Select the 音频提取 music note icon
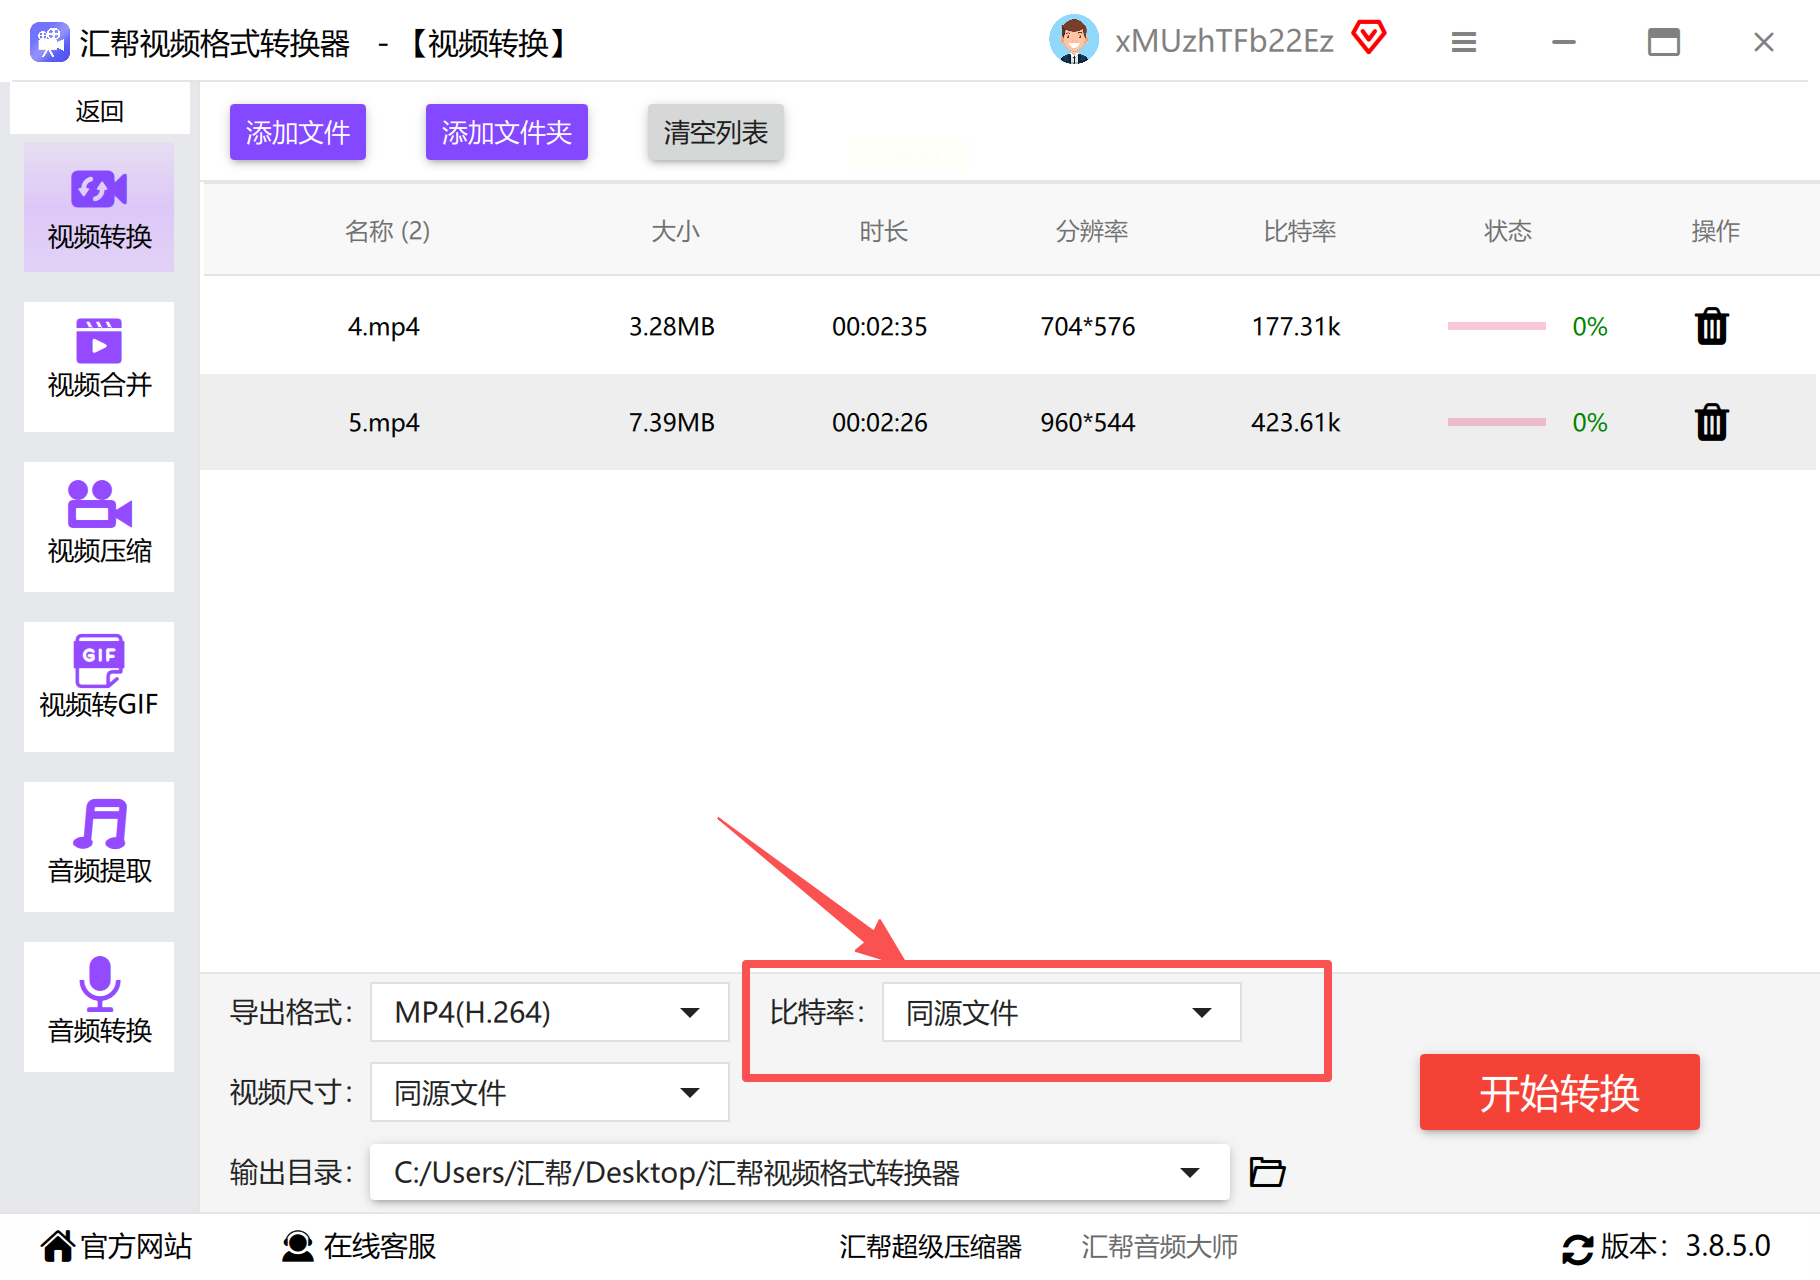 click(x=100, y=824)
